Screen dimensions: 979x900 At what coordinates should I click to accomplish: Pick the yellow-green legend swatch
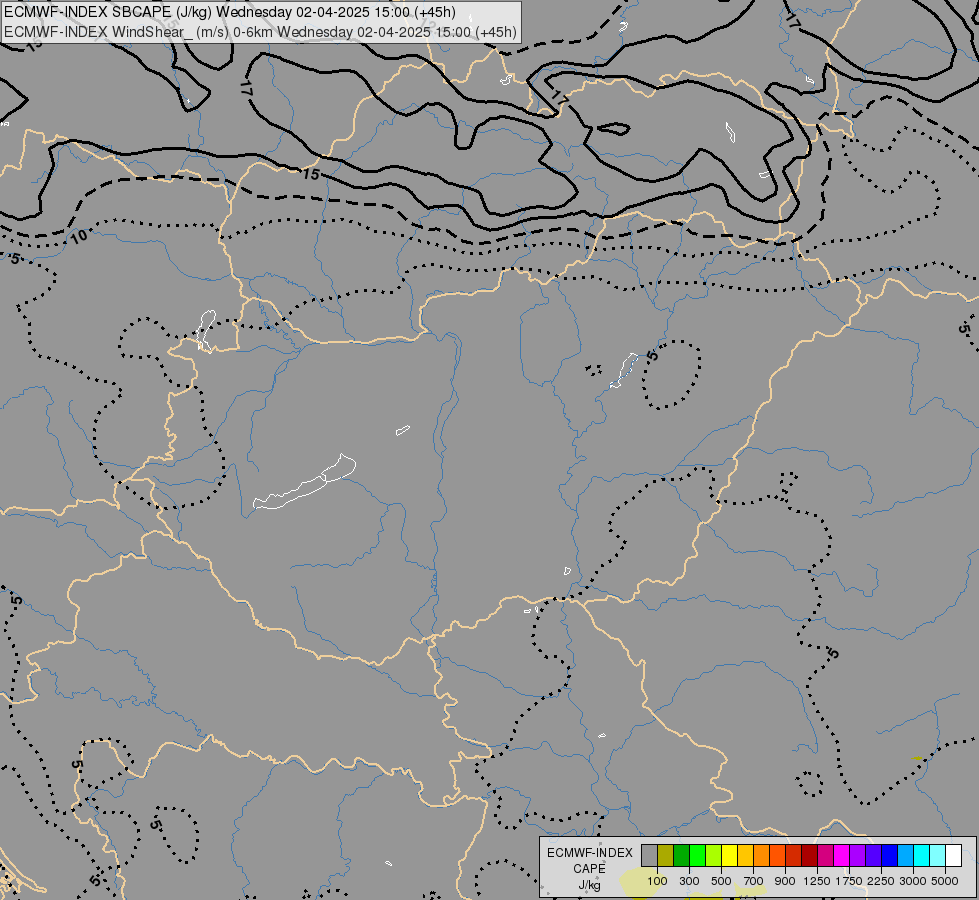pyautogui.click(x=714, y=856)
